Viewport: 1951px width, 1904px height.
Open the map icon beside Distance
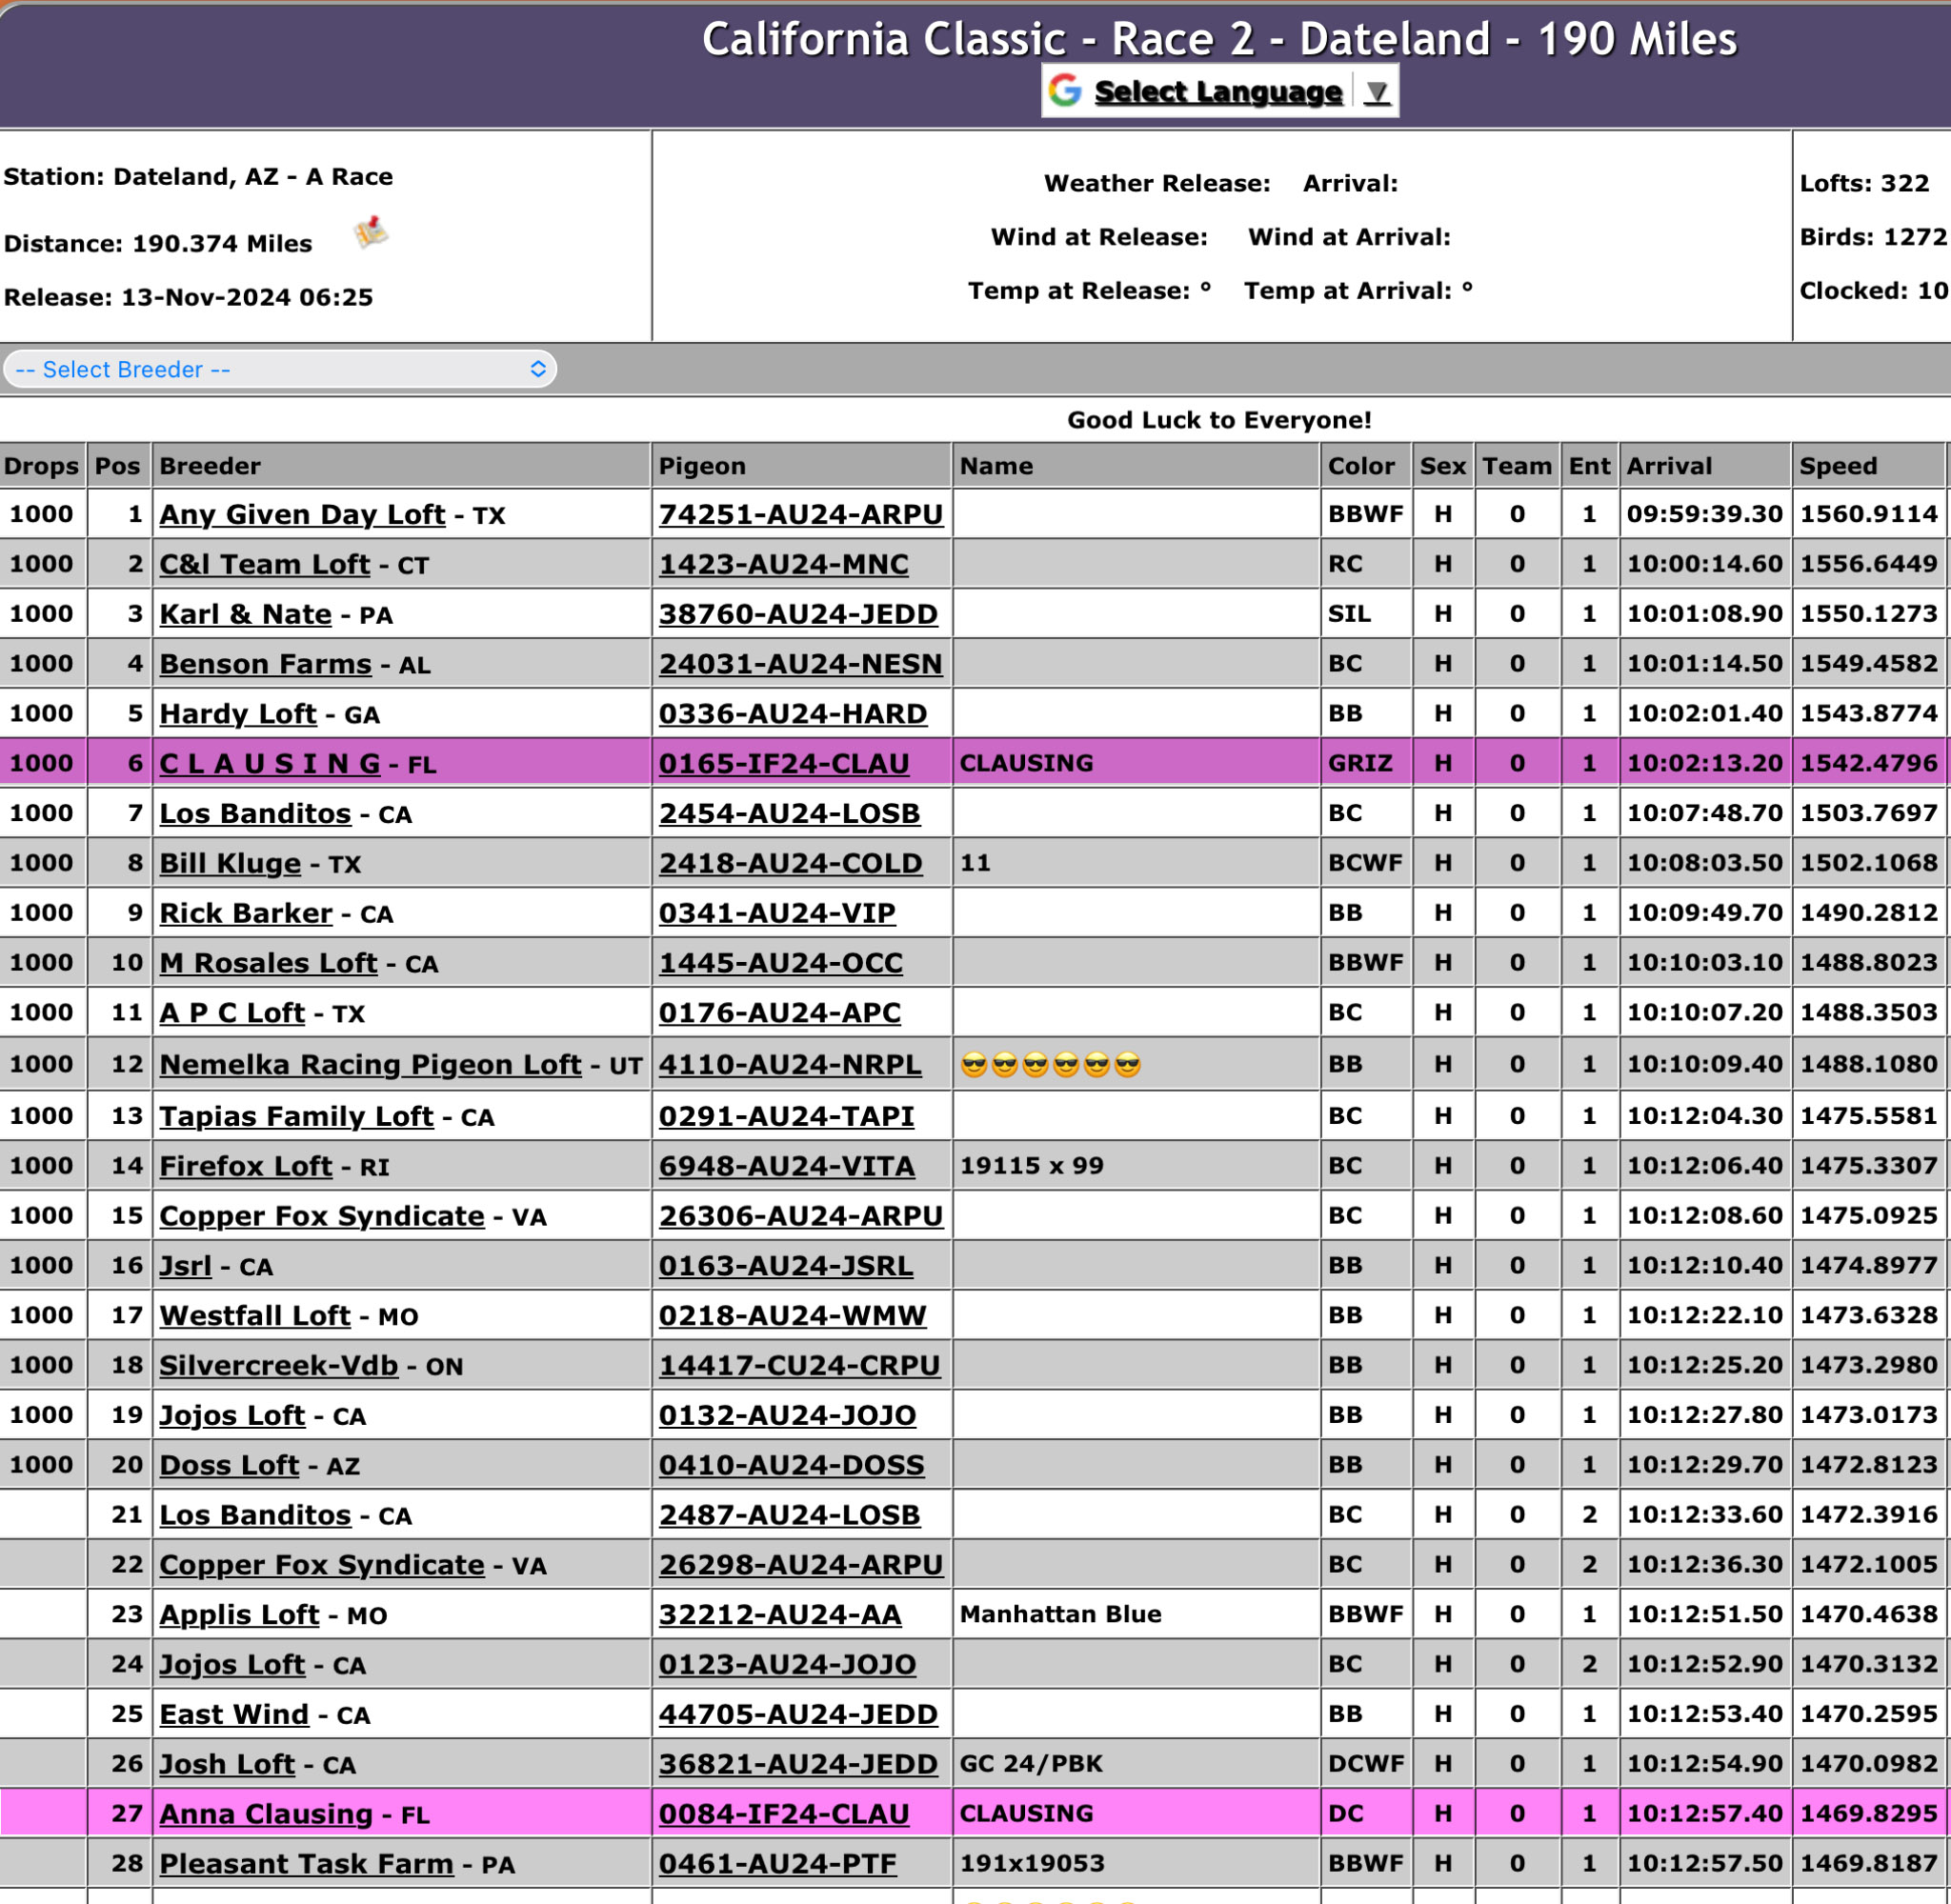[x=371, y=232]
